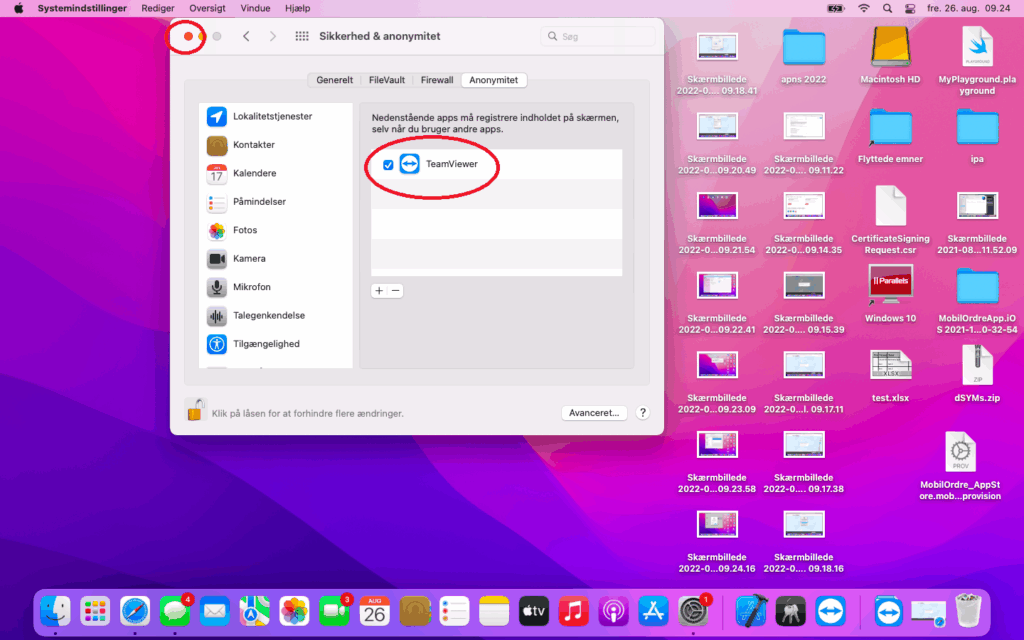Select Kamera in the sidebar list
This screenshot has width=1024, height=640.
[x=248, y=259]
